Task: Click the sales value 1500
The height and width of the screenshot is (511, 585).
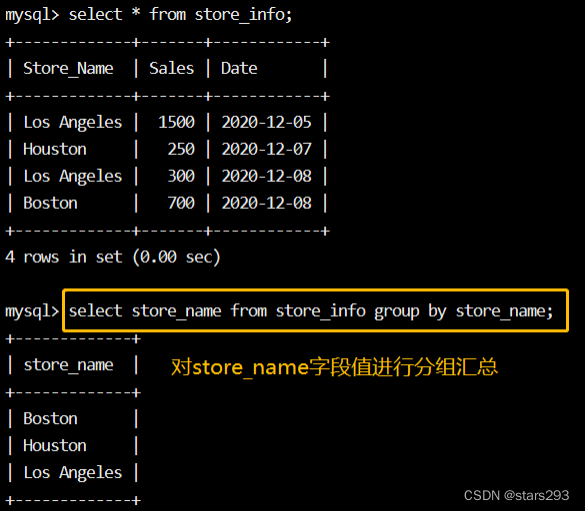Action: pos(176,122)
